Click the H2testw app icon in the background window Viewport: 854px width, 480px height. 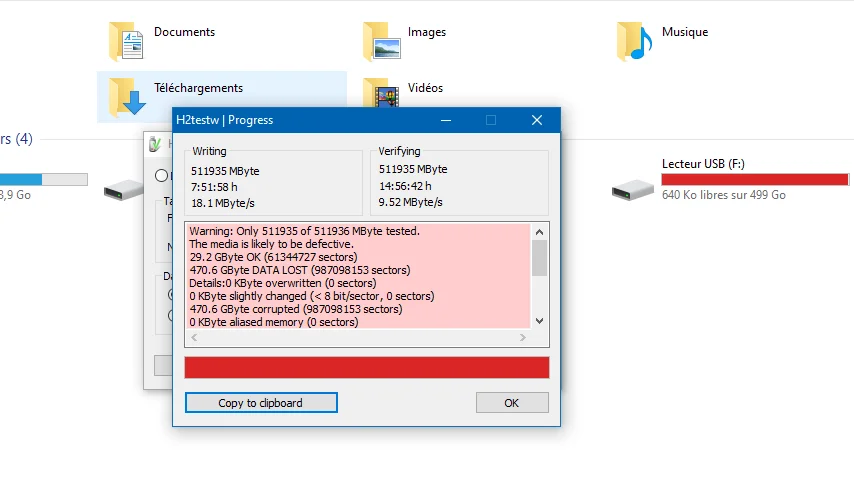(155, 144)
